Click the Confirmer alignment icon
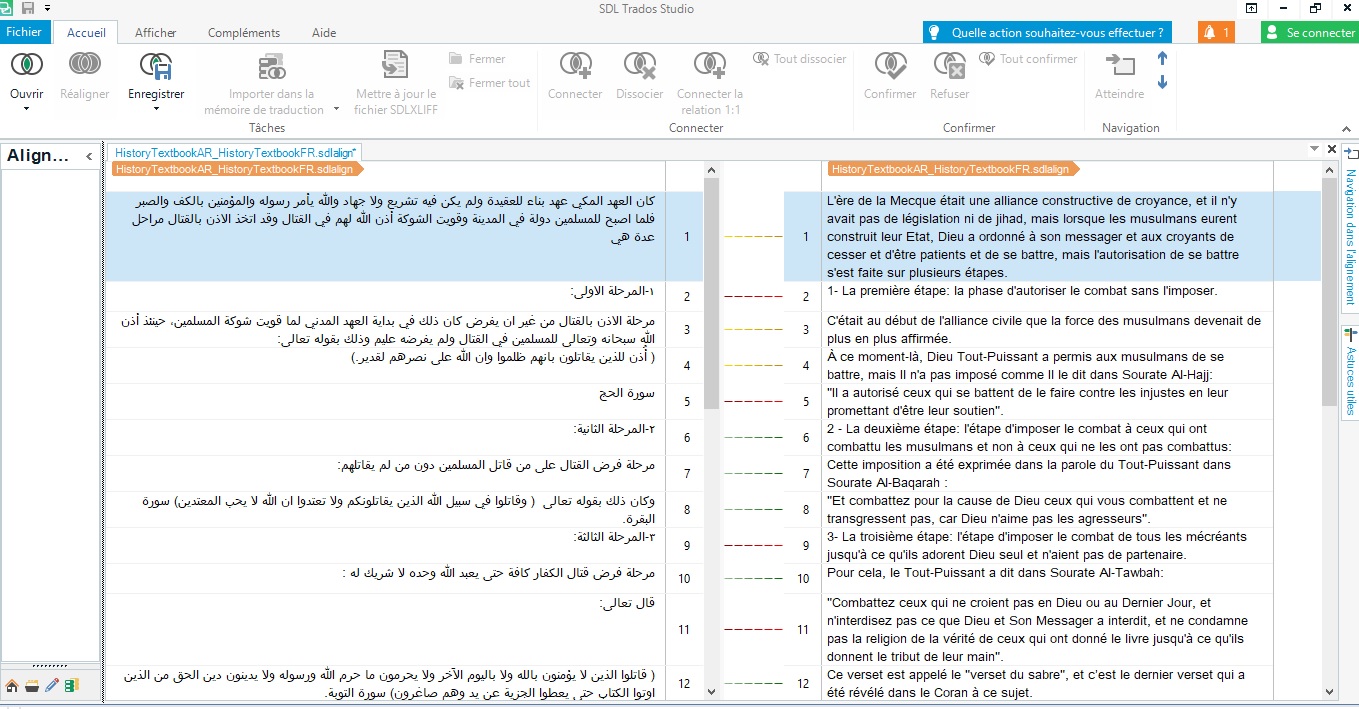The width and height of the screenshot is (1359, 709). pyautogui.click(x=890, y=65)
